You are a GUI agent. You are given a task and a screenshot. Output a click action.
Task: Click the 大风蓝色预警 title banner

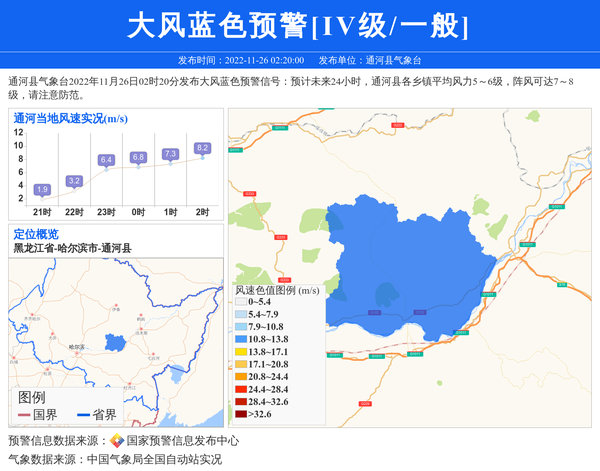[299, 25]
